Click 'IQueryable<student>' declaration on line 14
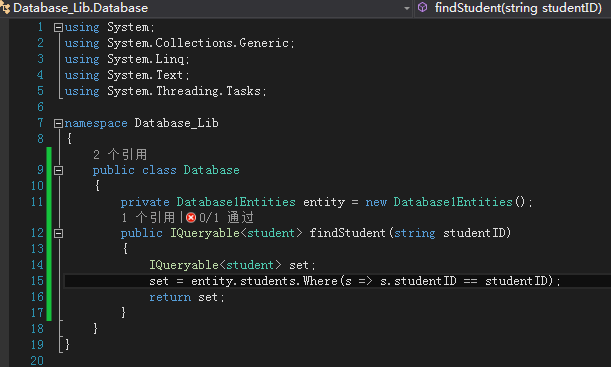The height and width of the screenshot is (367, 611). click(x=215, y=265)
